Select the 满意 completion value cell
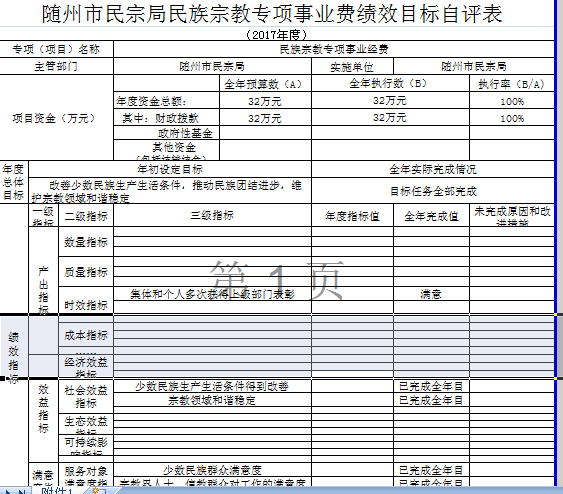563x494 pixels. pos(431,294)
